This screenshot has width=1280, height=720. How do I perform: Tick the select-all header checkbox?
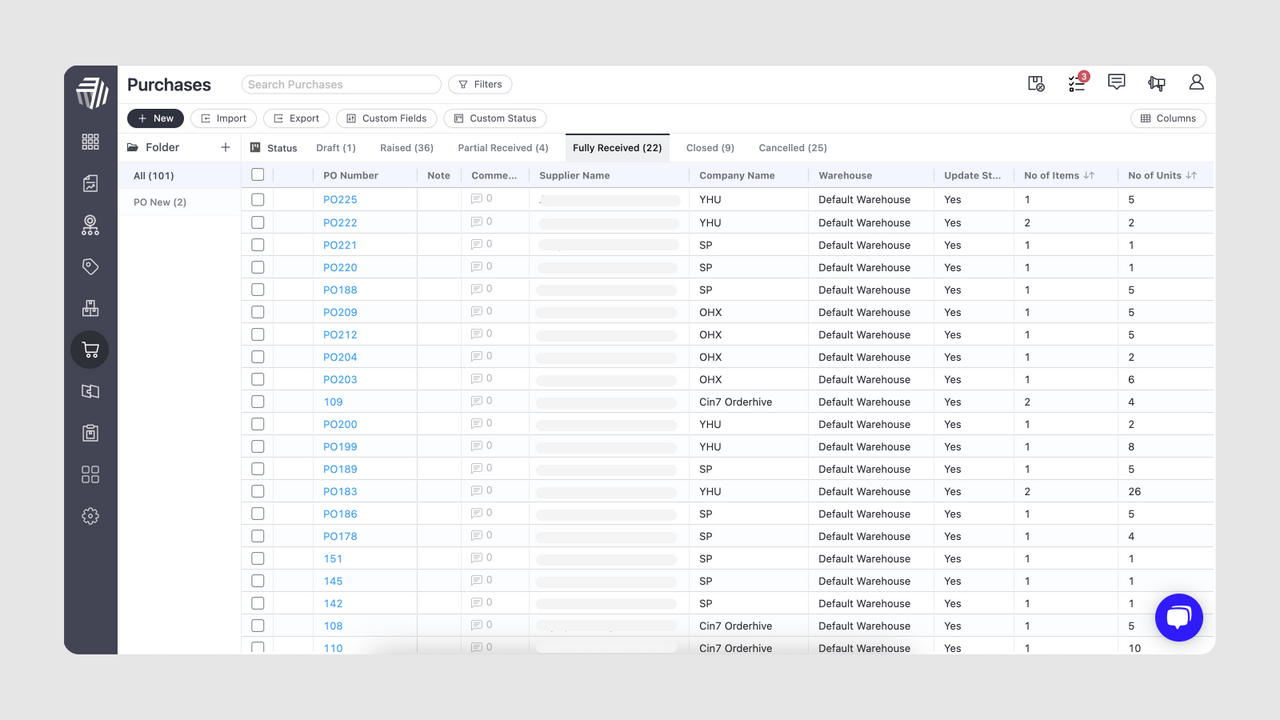click(257, 175)
